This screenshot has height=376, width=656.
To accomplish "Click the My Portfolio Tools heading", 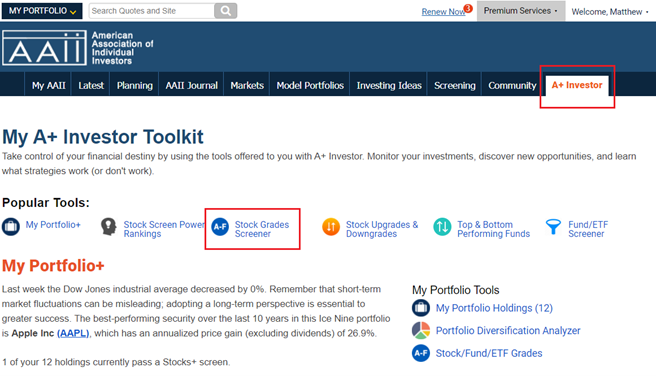I will pos(456,290).
